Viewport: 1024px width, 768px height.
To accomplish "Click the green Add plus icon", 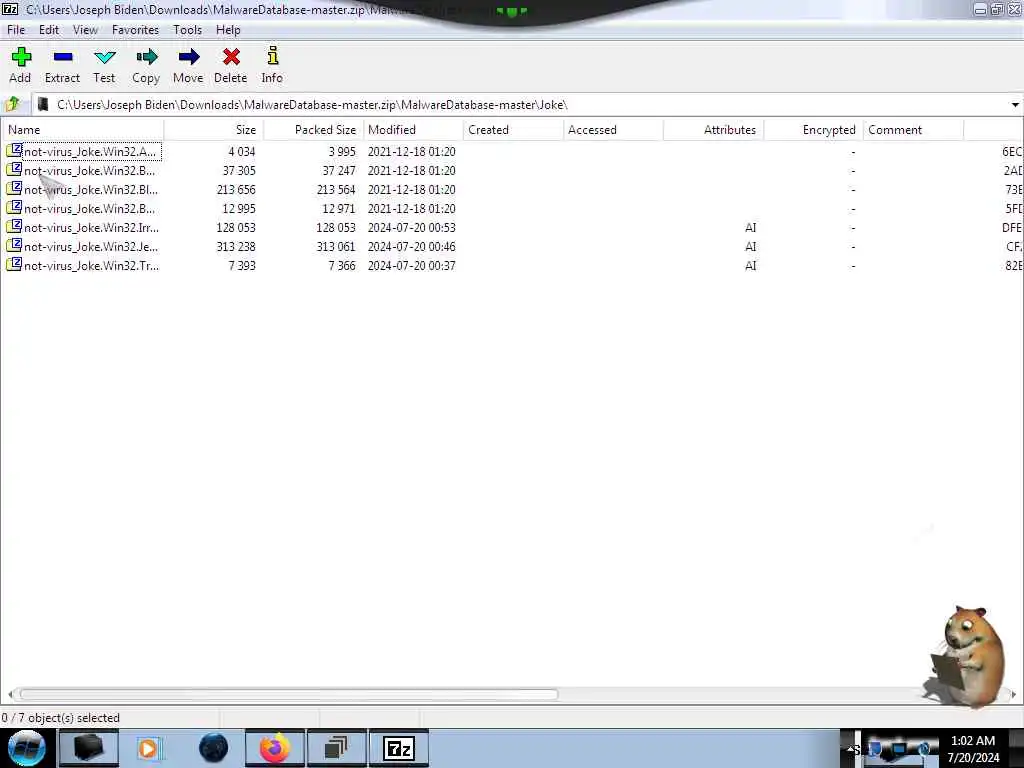I will [x=21, y=57].
